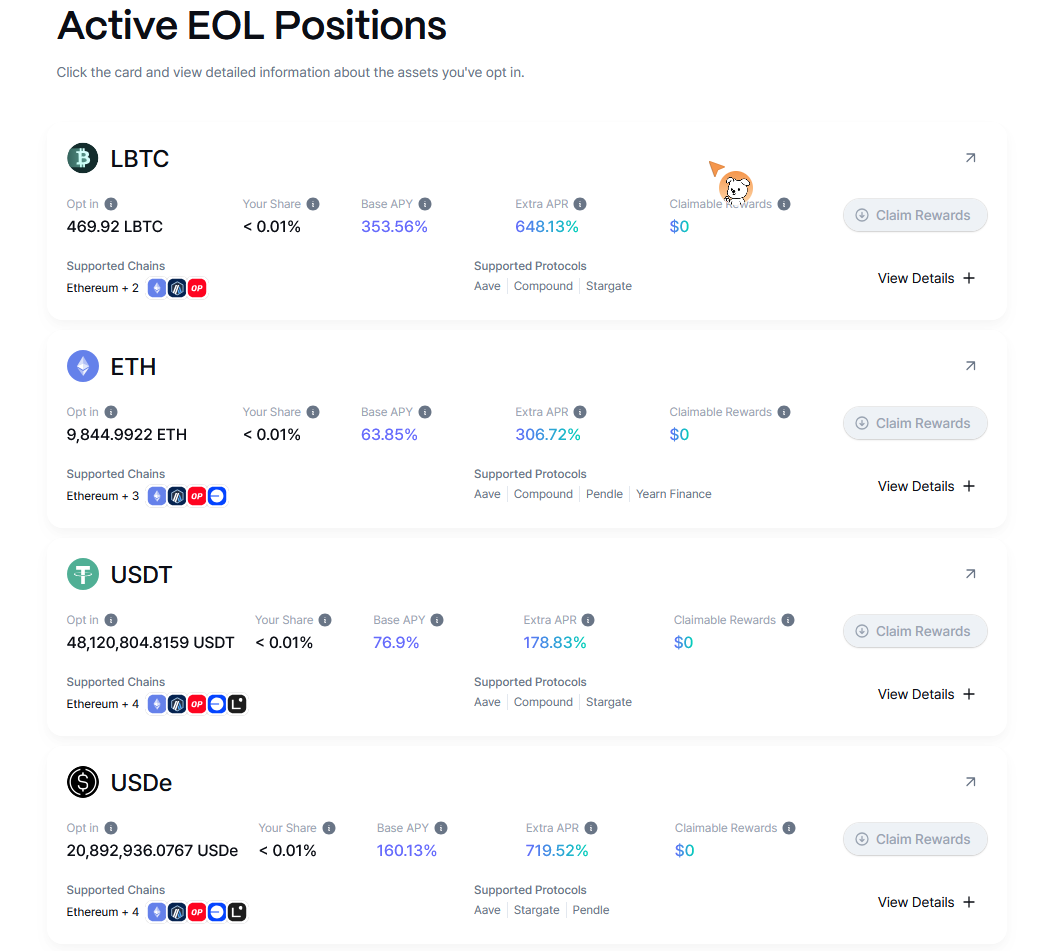The width and height of the screenshot is (1061, 951).
Task: Select the USDT position card title
Action: (x=141, y=575)
